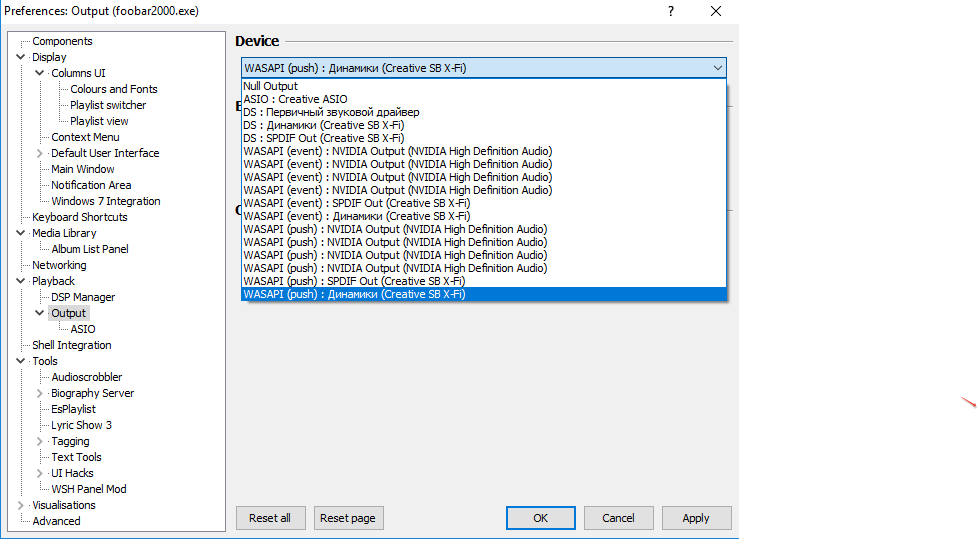Open the Tagging page in tree
977x539 pixels.
pyautogui.click(x=70, y=441)
